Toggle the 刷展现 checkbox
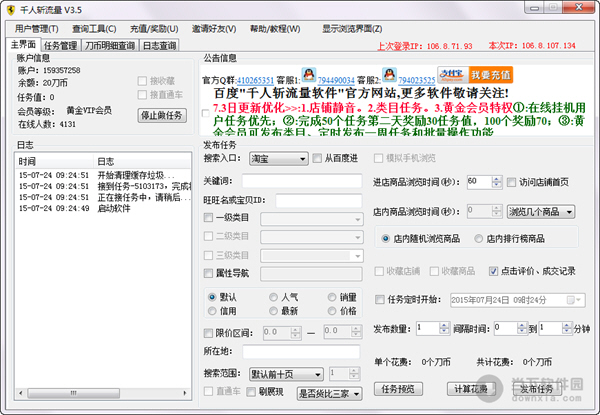 pyautogui.click(x=251, y=392)
